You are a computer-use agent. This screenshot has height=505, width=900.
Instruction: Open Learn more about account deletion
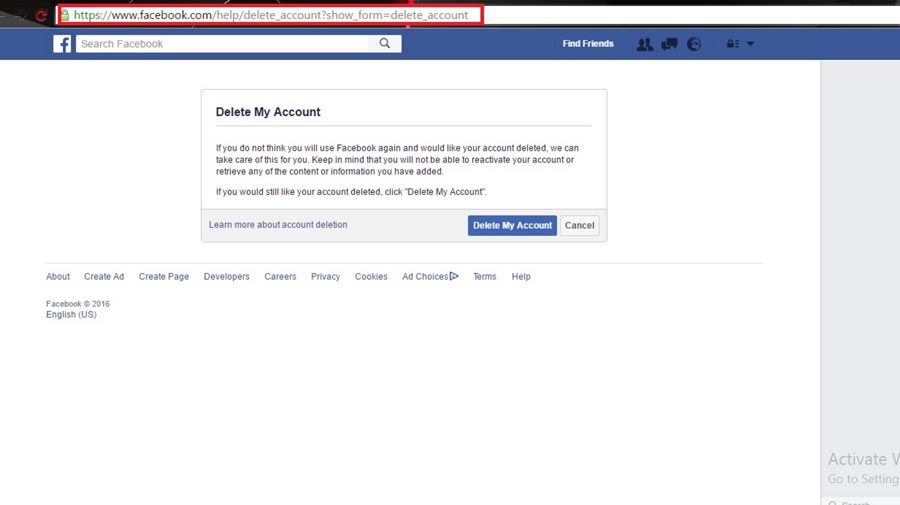278,225
